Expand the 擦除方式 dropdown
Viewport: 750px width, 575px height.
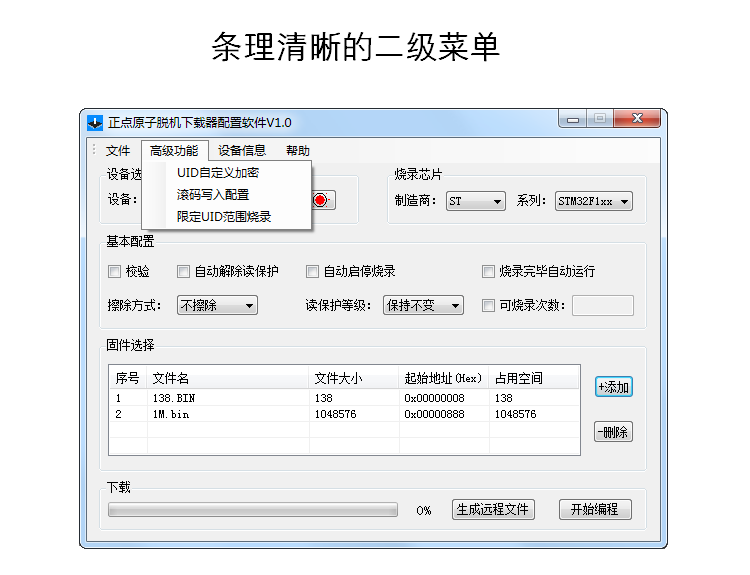217,305
